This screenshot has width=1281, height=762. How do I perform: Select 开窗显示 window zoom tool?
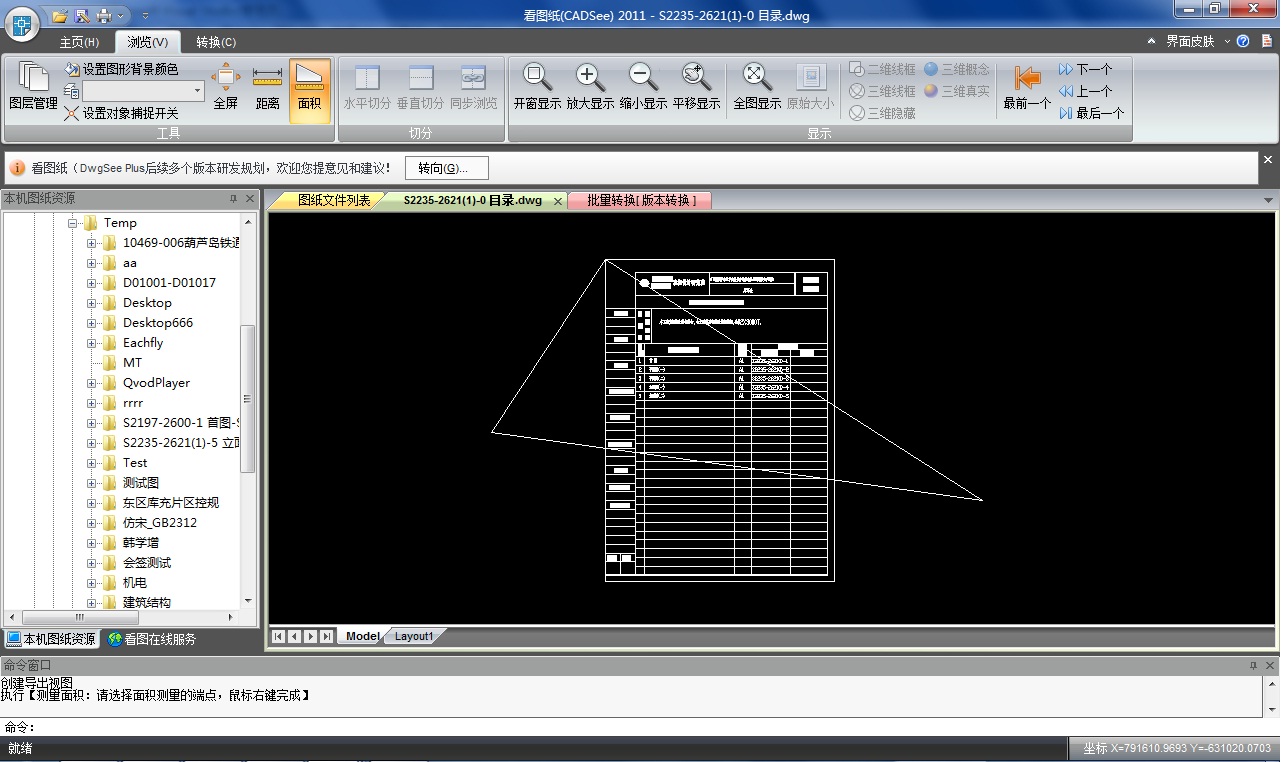[537, 88]
